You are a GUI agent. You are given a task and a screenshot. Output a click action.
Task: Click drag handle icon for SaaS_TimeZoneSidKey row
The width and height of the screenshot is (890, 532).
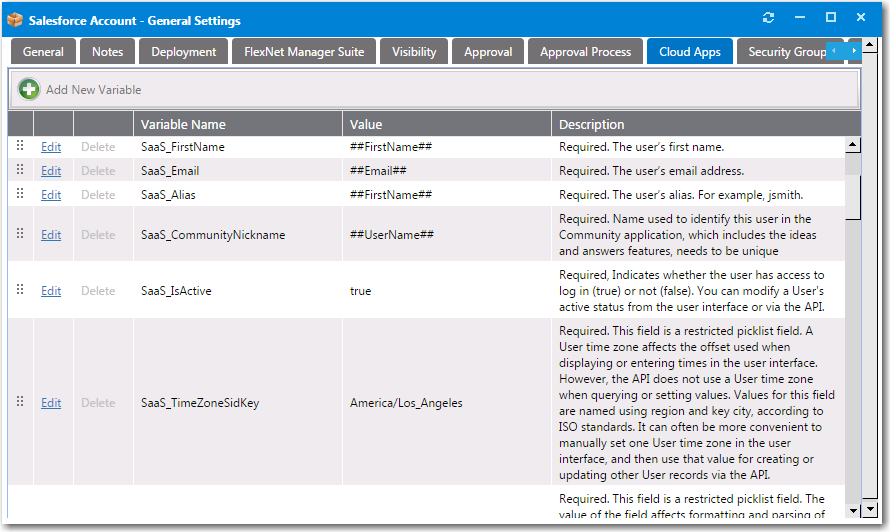[x=20, y=402]
